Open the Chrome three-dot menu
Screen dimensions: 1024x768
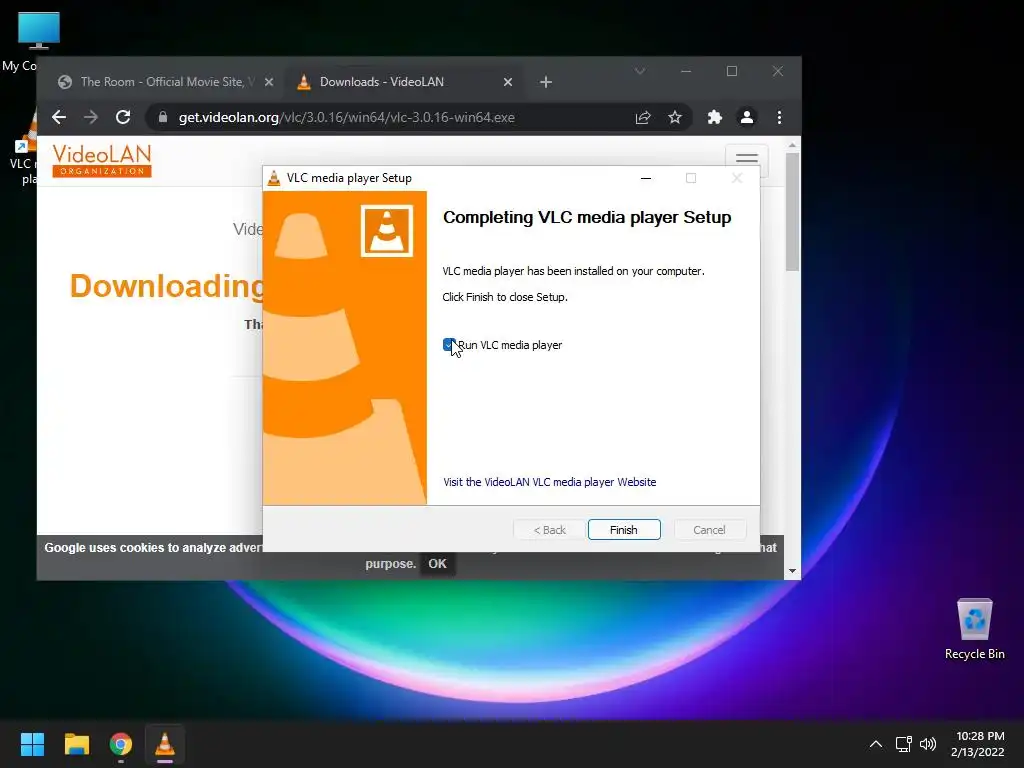(779, 118)
